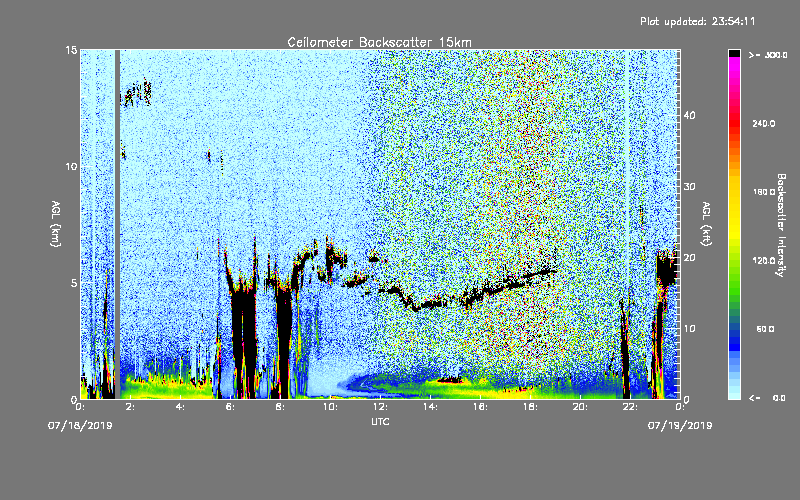Click the '15' tick on the km axis
The height and width of the screenshot is (500, 800).
[71, 50]
